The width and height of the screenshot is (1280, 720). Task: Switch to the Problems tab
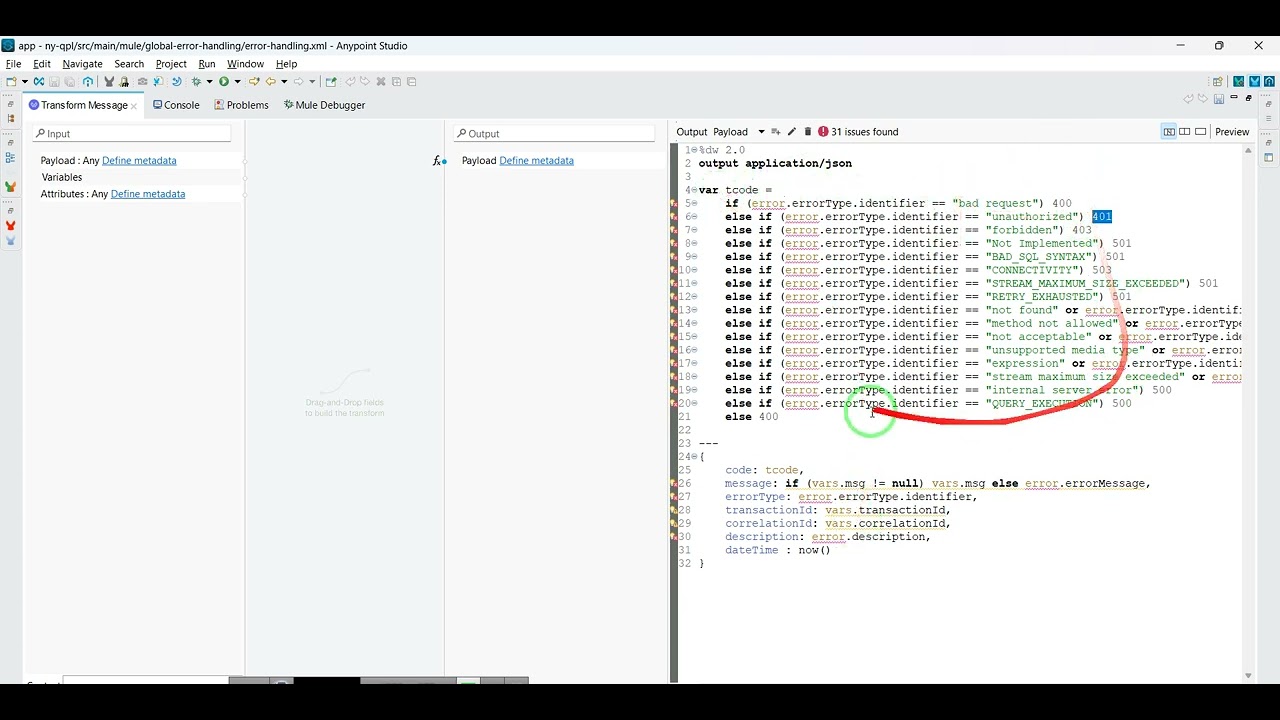[x=241, y=105]
